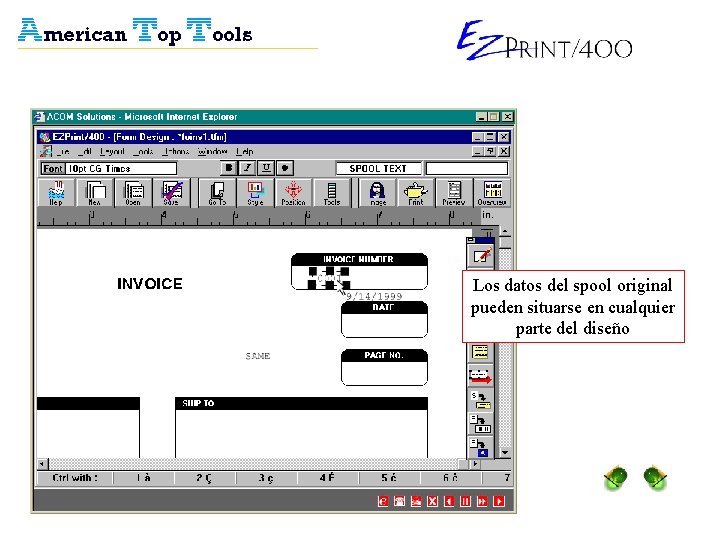720x540 pixels.
Task: Click the red fast-forward icon in bottom bar
Action: 482,501
